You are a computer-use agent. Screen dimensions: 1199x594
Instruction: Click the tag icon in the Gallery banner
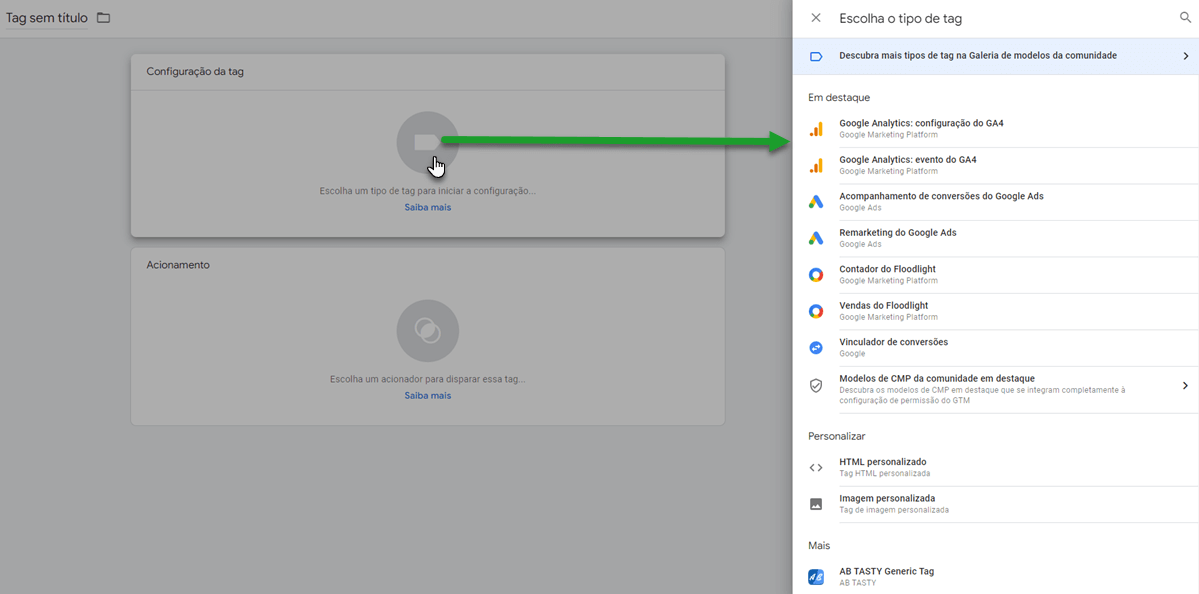816,56
